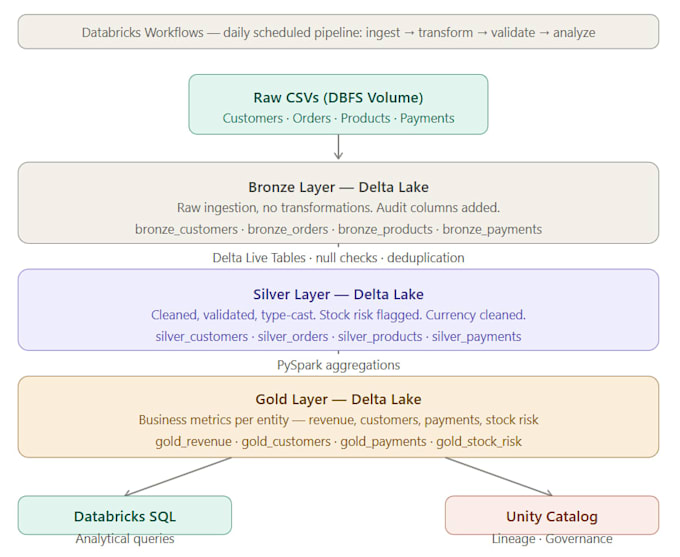
Task: Click 'Delta Live Tables · null checks' label
Action: pyautogui.click(x=338, y=258)
